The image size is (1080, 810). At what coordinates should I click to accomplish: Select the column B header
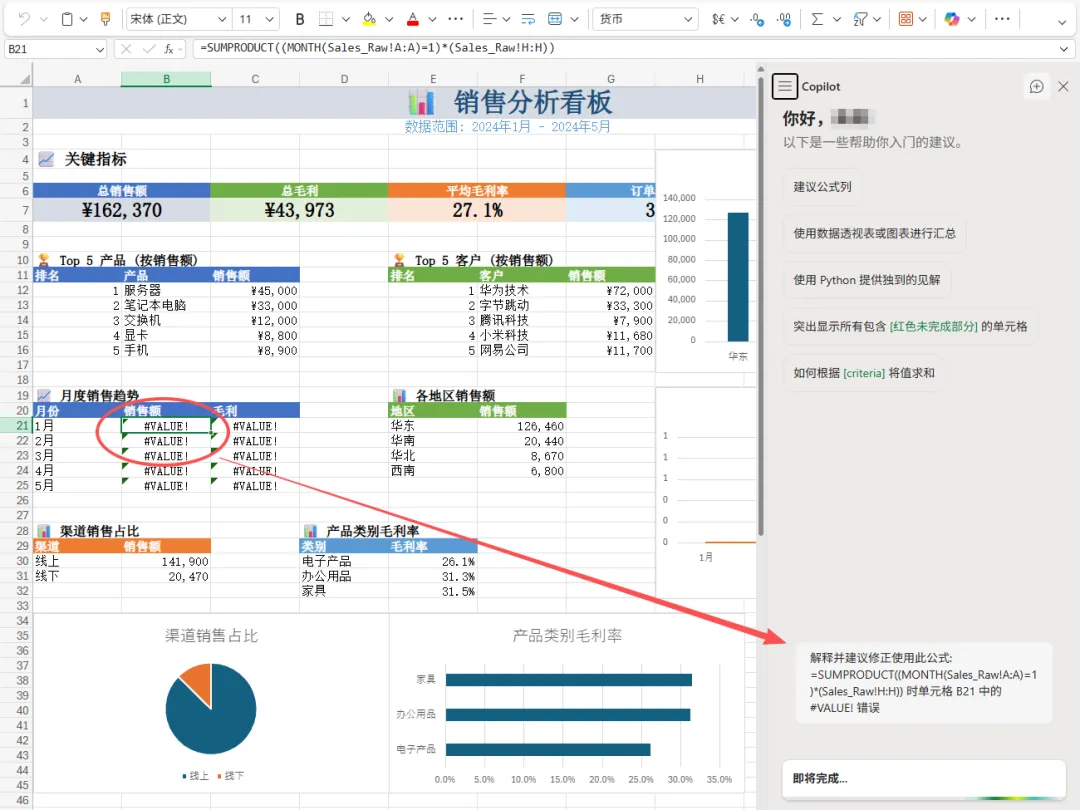(166, 79)
